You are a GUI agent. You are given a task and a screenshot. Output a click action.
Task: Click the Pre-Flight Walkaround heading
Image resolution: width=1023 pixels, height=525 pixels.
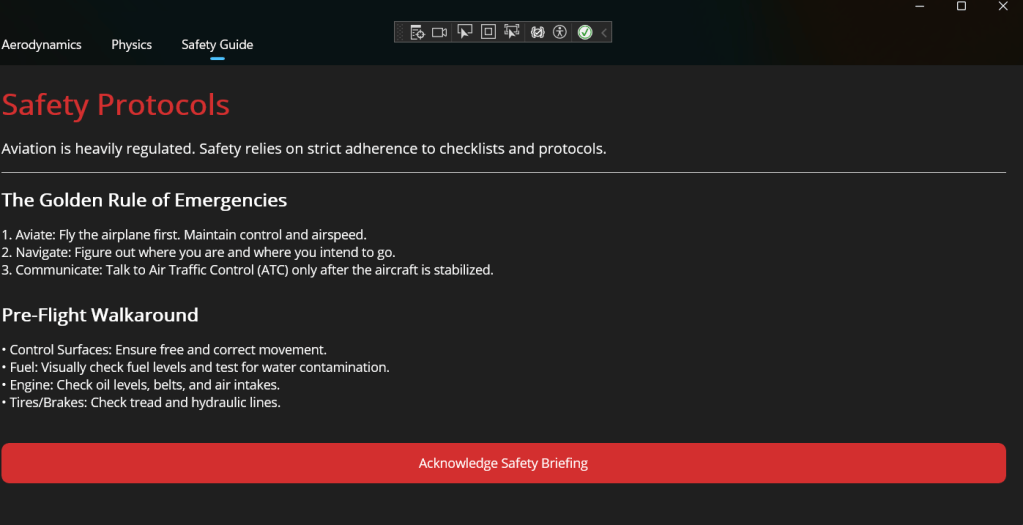[x=100, y=314]
